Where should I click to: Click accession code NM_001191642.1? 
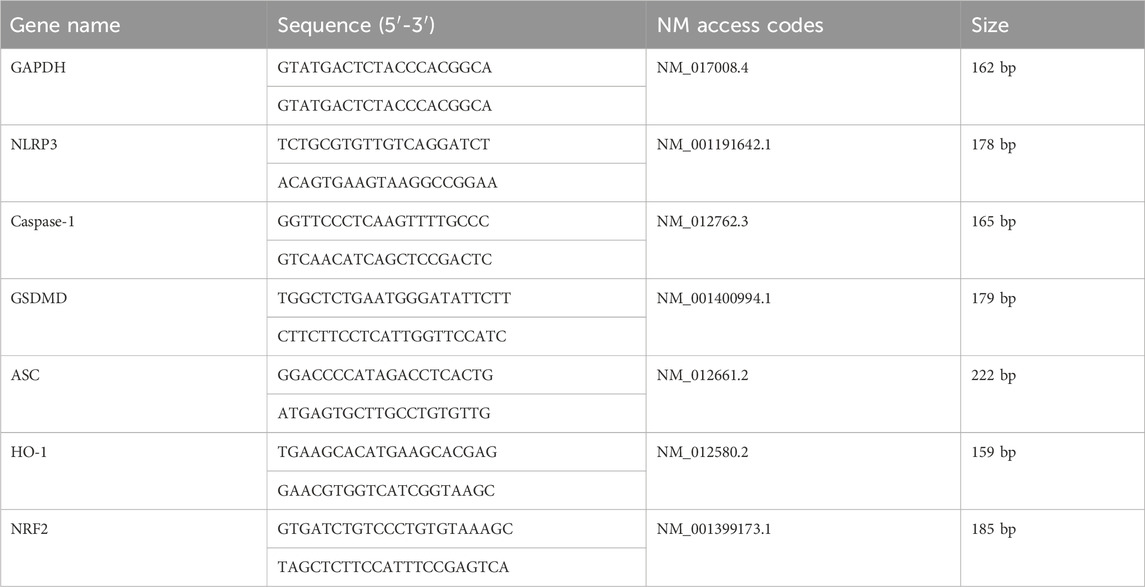pos(713,145)
